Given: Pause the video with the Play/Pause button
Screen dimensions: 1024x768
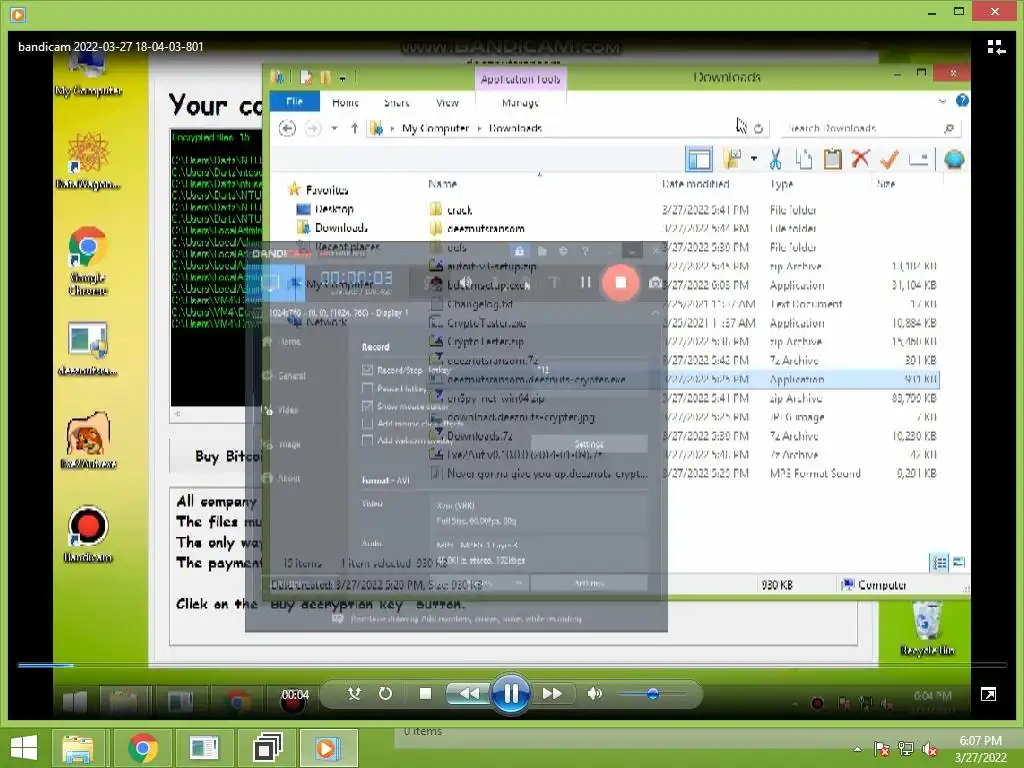Looking at the screenshot, I should point(511,694).
